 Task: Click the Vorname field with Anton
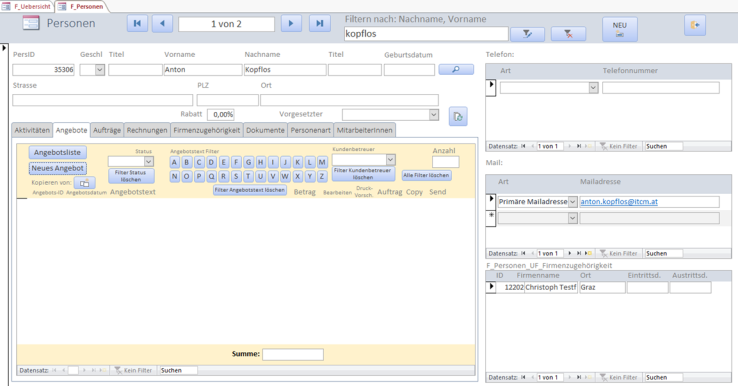[203, 70]
